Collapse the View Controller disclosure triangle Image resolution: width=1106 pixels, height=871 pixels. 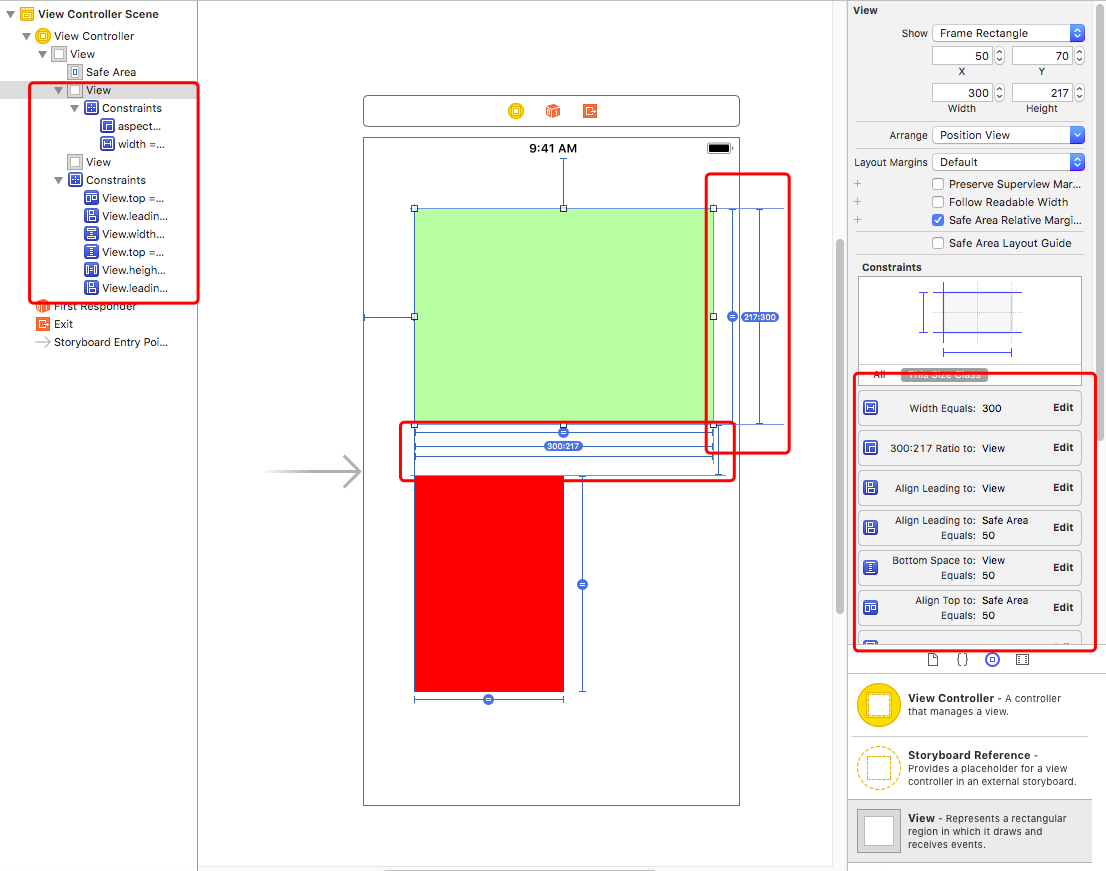click(x=27, y=36)
